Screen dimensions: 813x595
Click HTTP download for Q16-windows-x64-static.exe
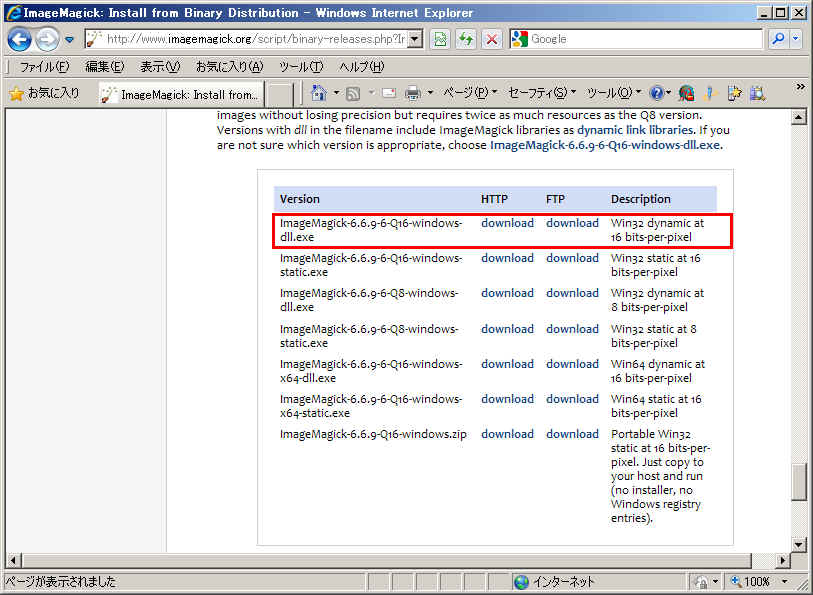point(507,399)
